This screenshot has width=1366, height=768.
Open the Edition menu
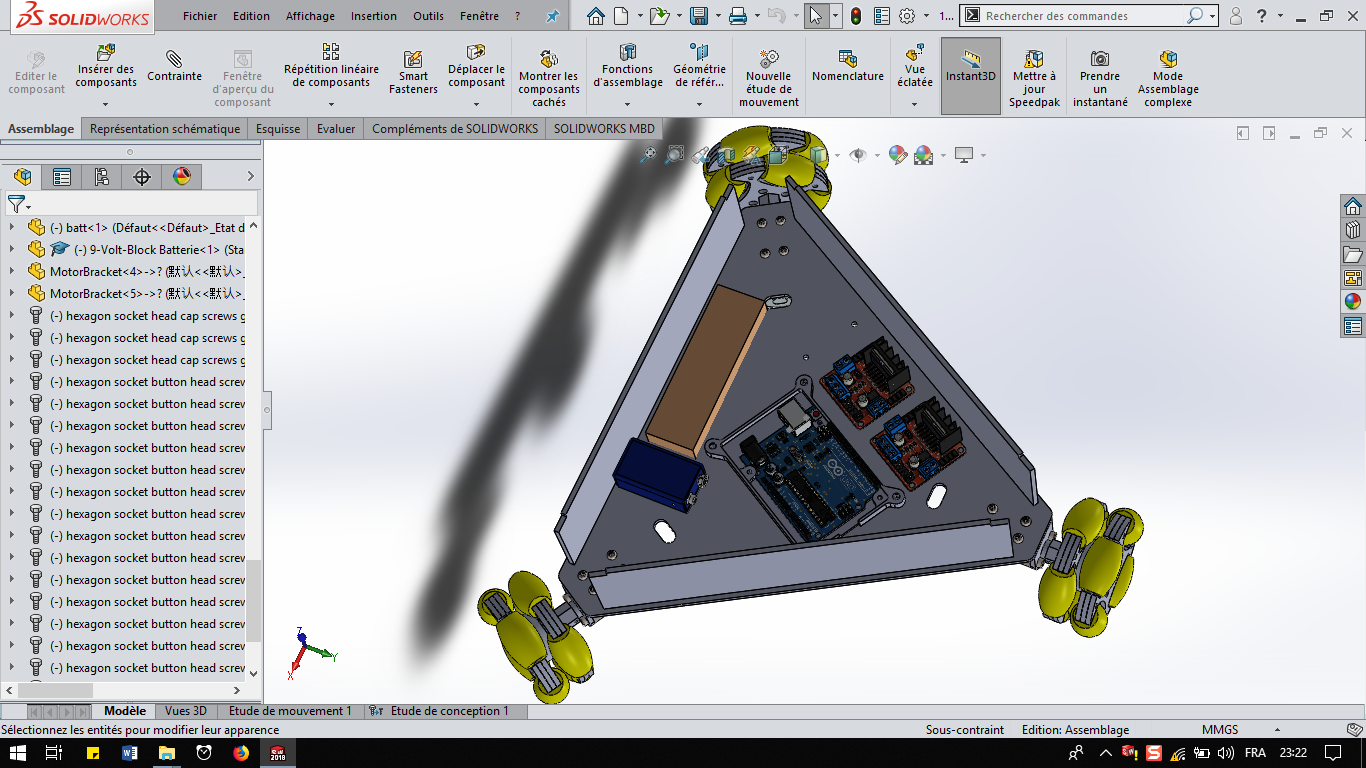point(251,16)
